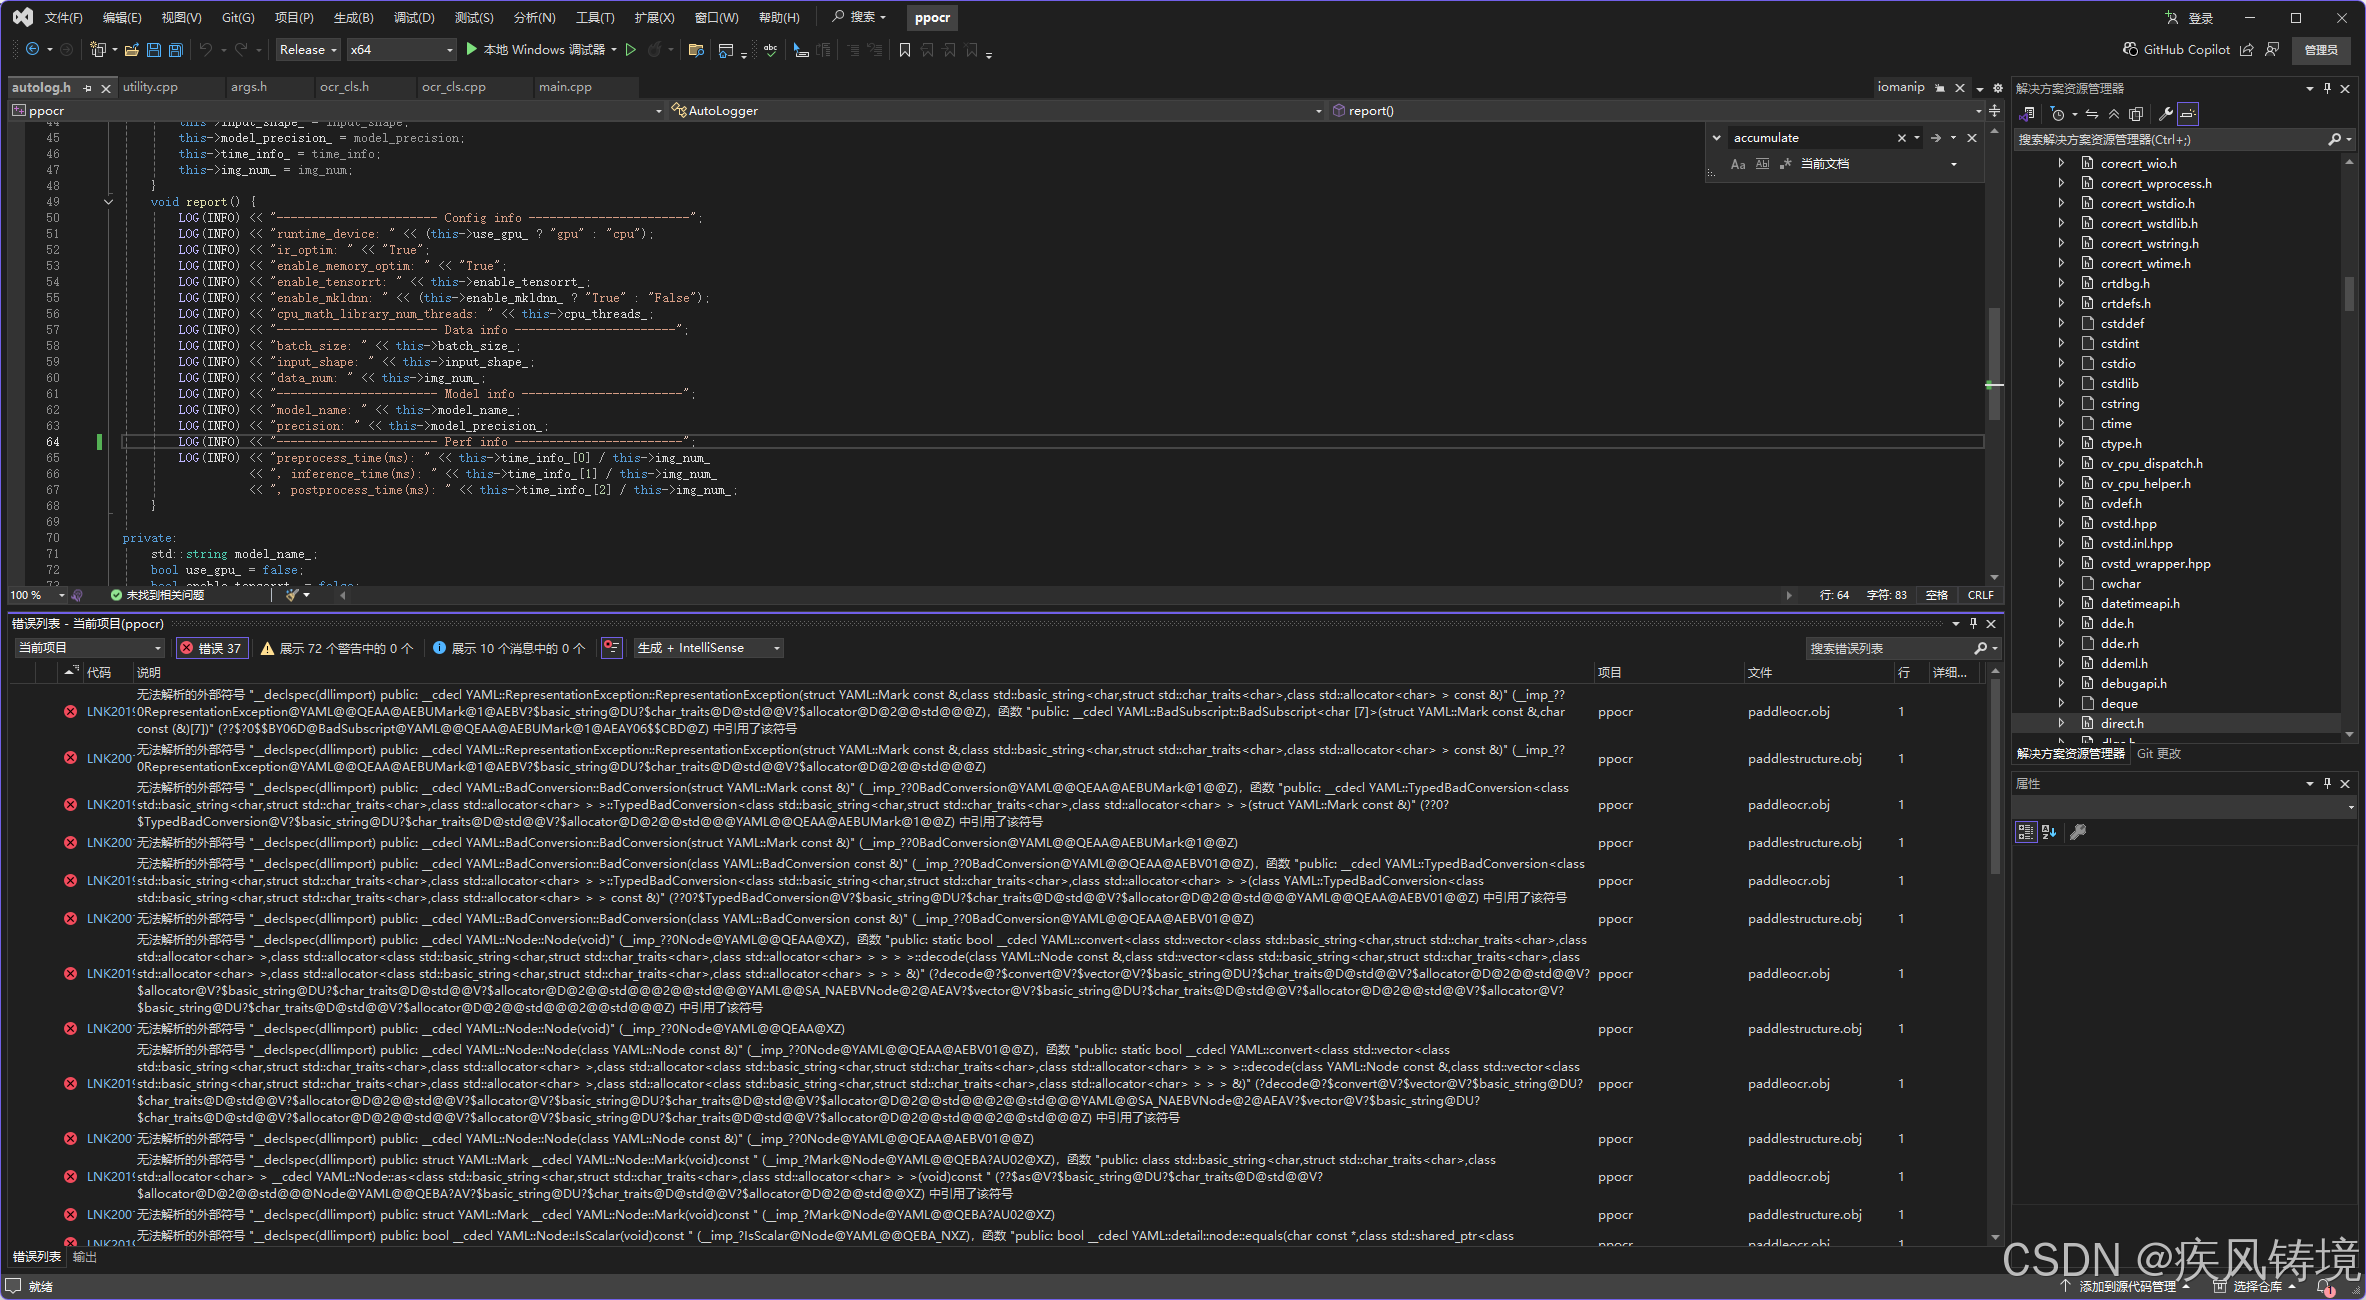Start debugging with the green play button
Viewport: 2366px width, 1300px height.
click(471, 50)
